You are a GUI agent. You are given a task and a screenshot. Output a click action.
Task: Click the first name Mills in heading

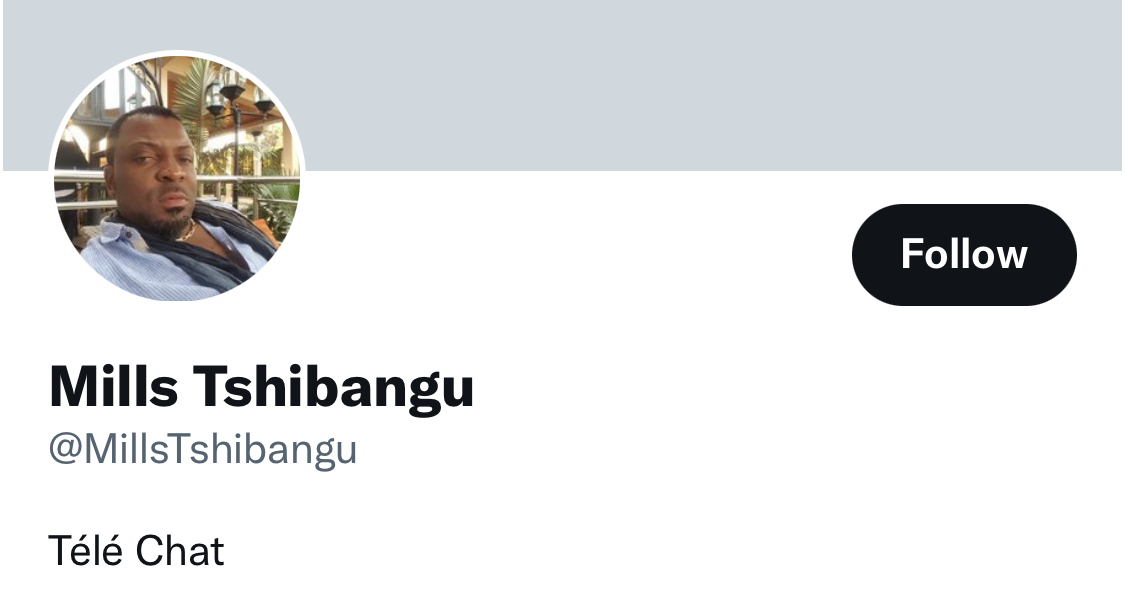click(x=113, y=385)
